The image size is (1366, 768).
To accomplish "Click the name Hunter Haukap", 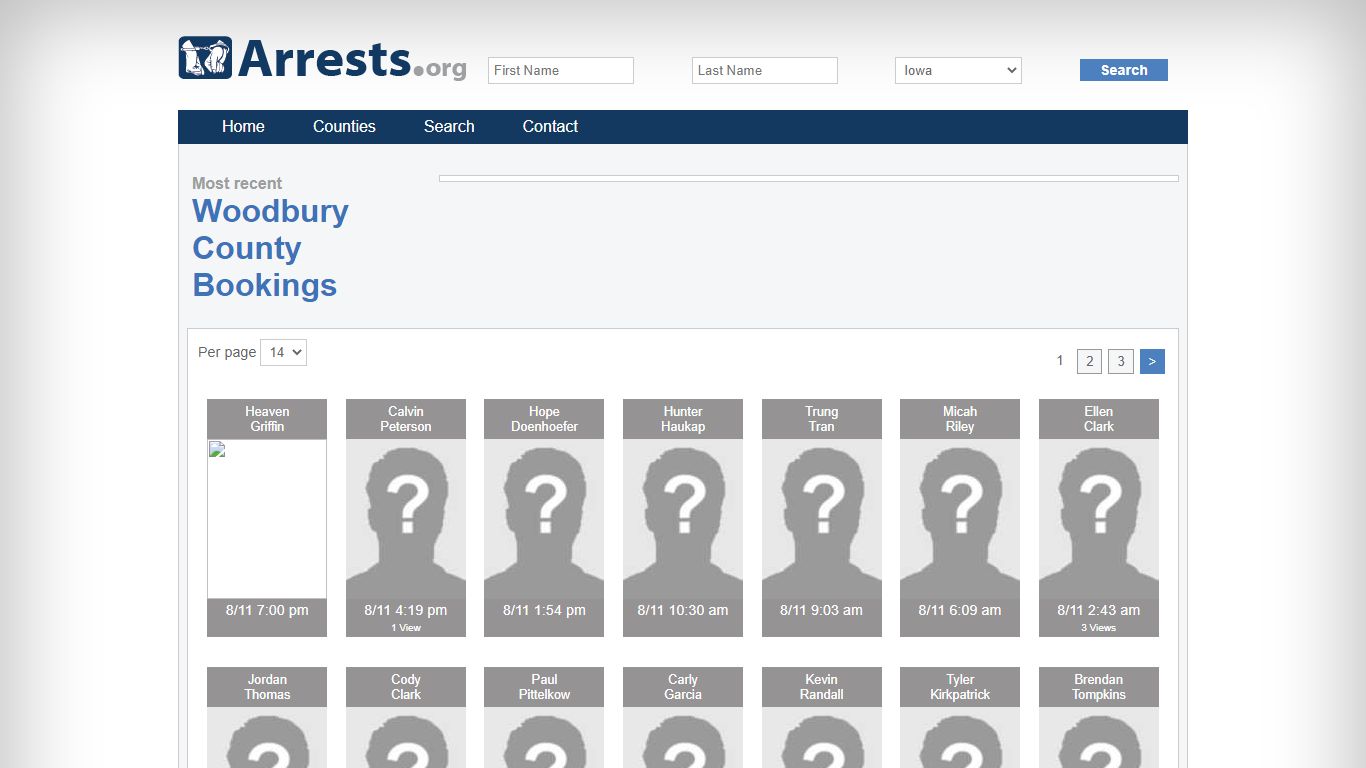I will coord(683,419).
